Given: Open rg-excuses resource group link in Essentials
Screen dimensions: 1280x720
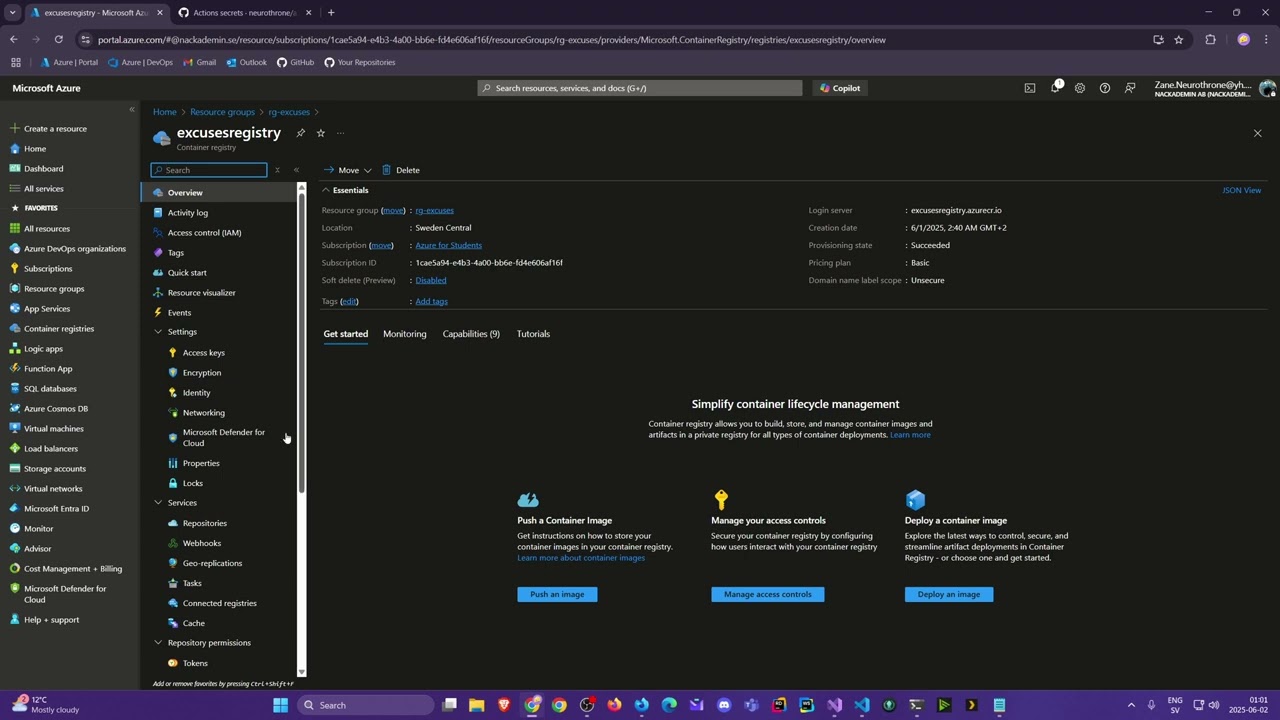Looking at the screenshot, I should pyautogui.click(x=434, y=210).
